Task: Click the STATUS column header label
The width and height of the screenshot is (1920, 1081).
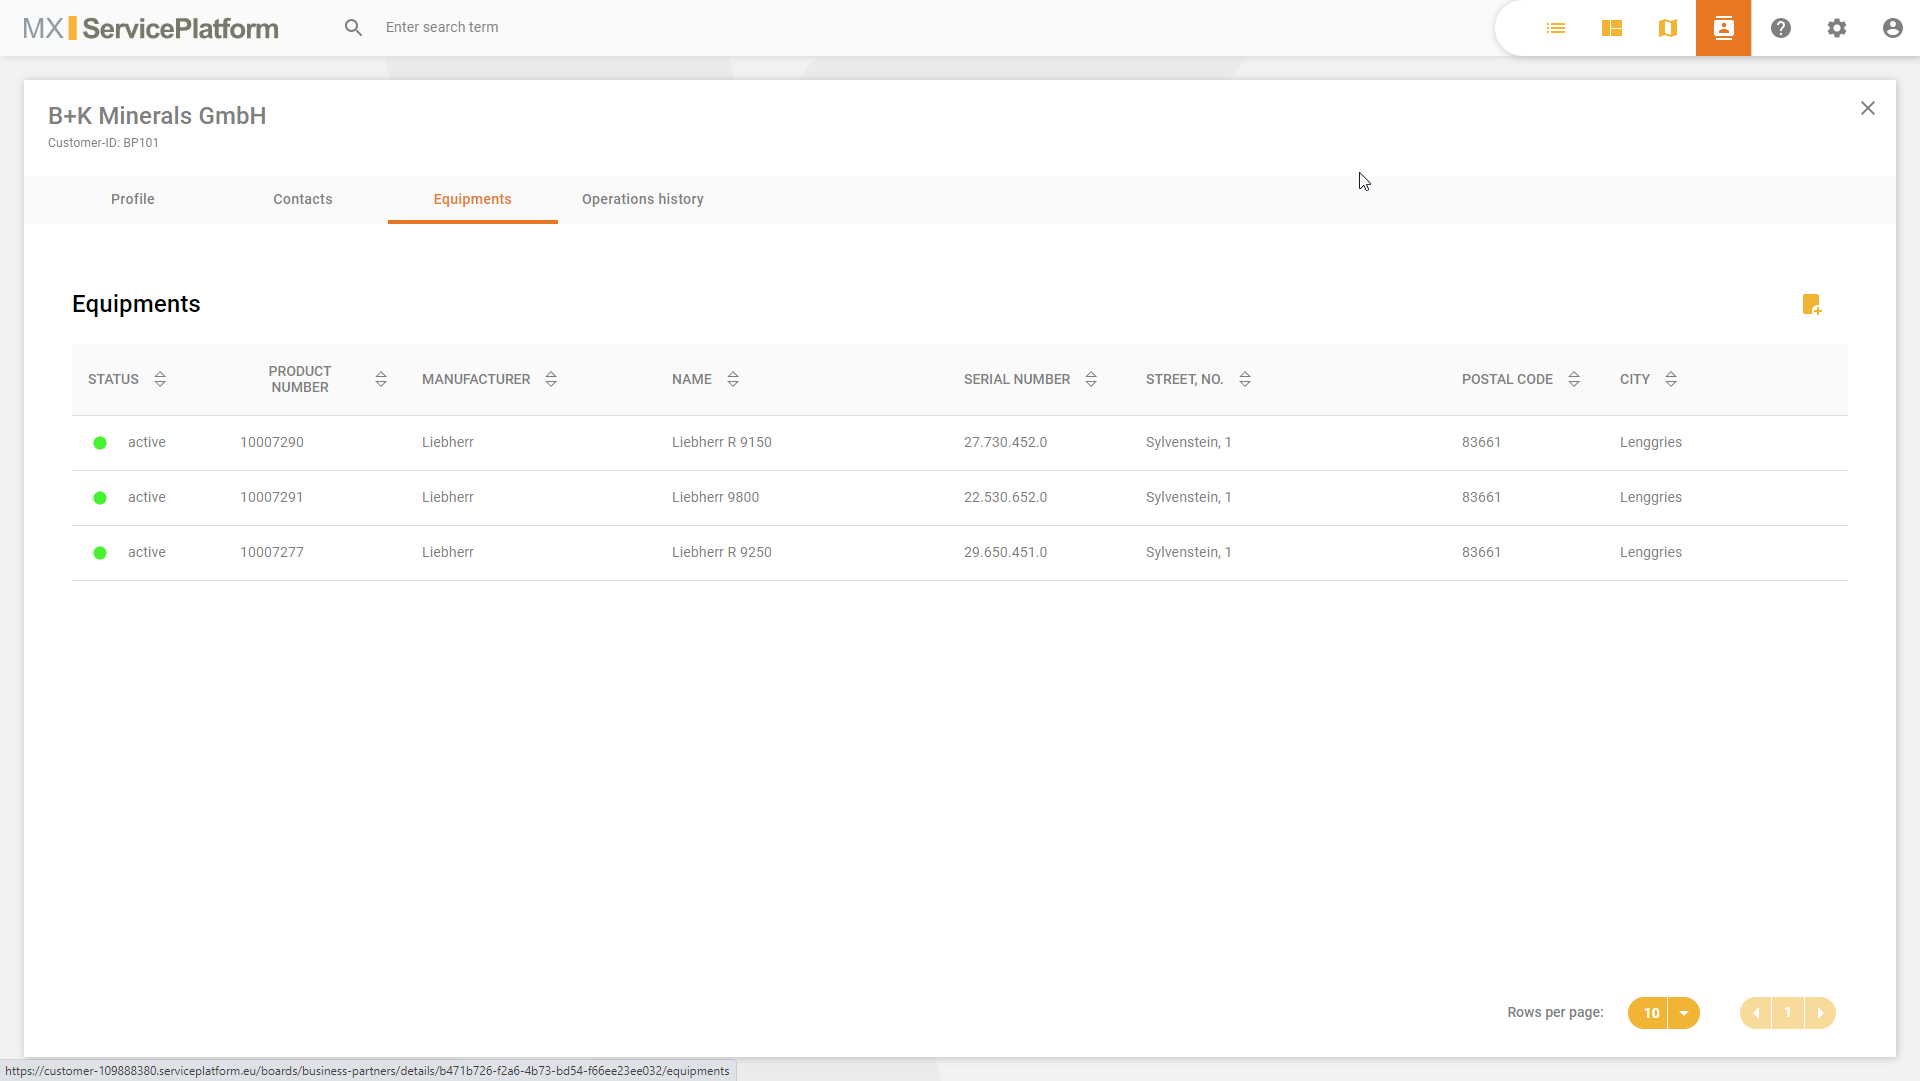Action: click(x=113, y=379)
